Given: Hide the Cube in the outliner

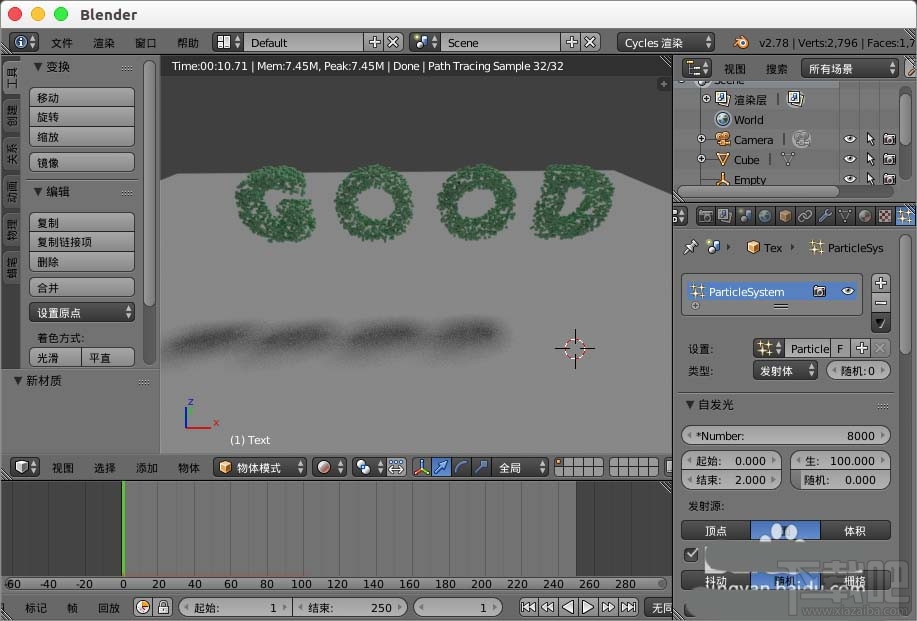Looking at the screenshot, I should 849,159.
